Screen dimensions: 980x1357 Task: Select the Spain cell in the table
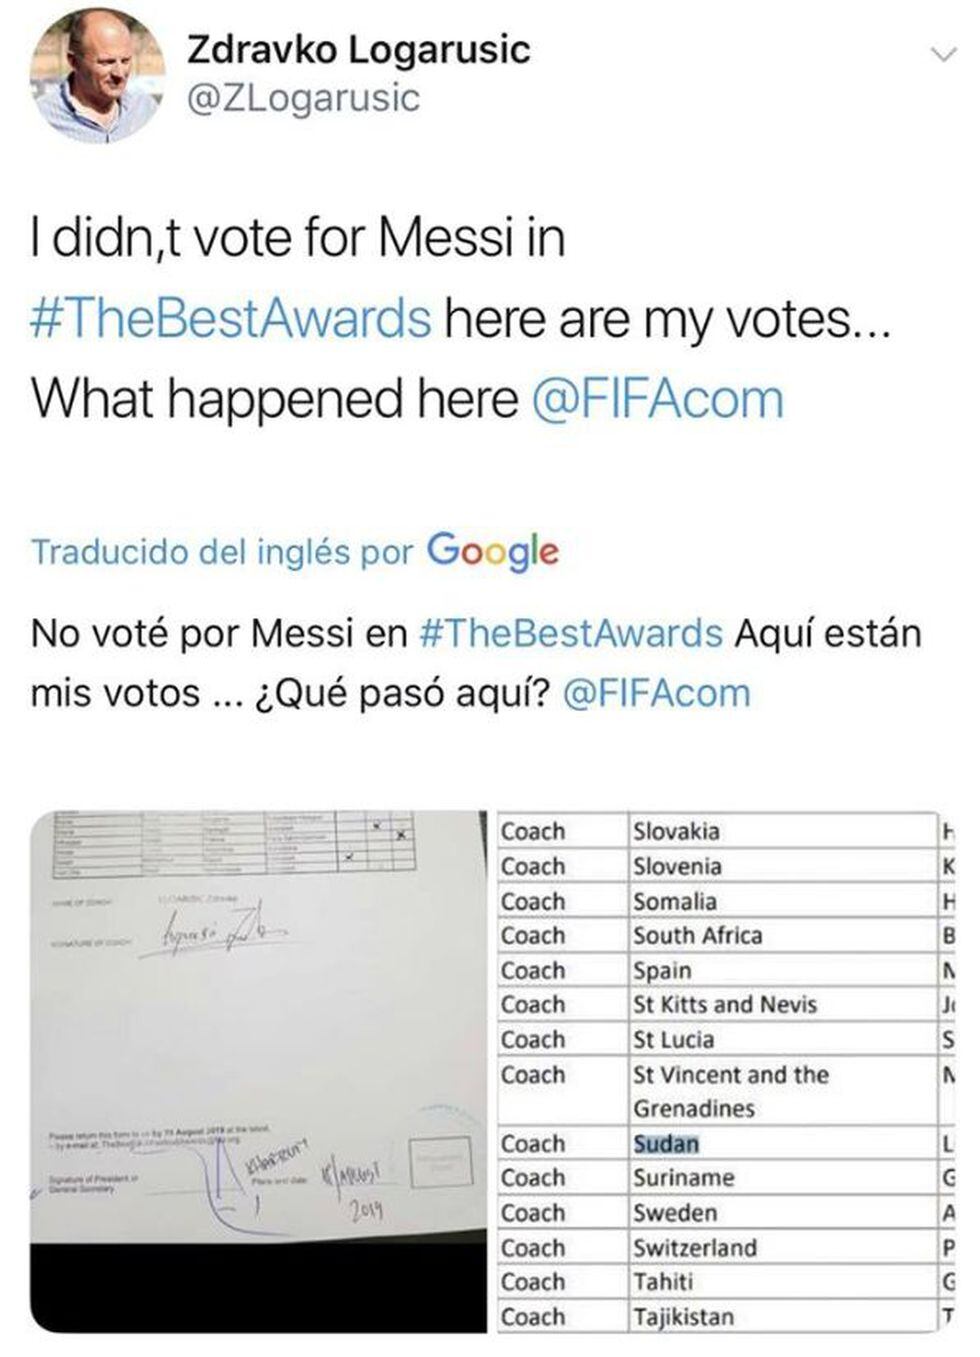pyautogui.click(x=662, y=970)
